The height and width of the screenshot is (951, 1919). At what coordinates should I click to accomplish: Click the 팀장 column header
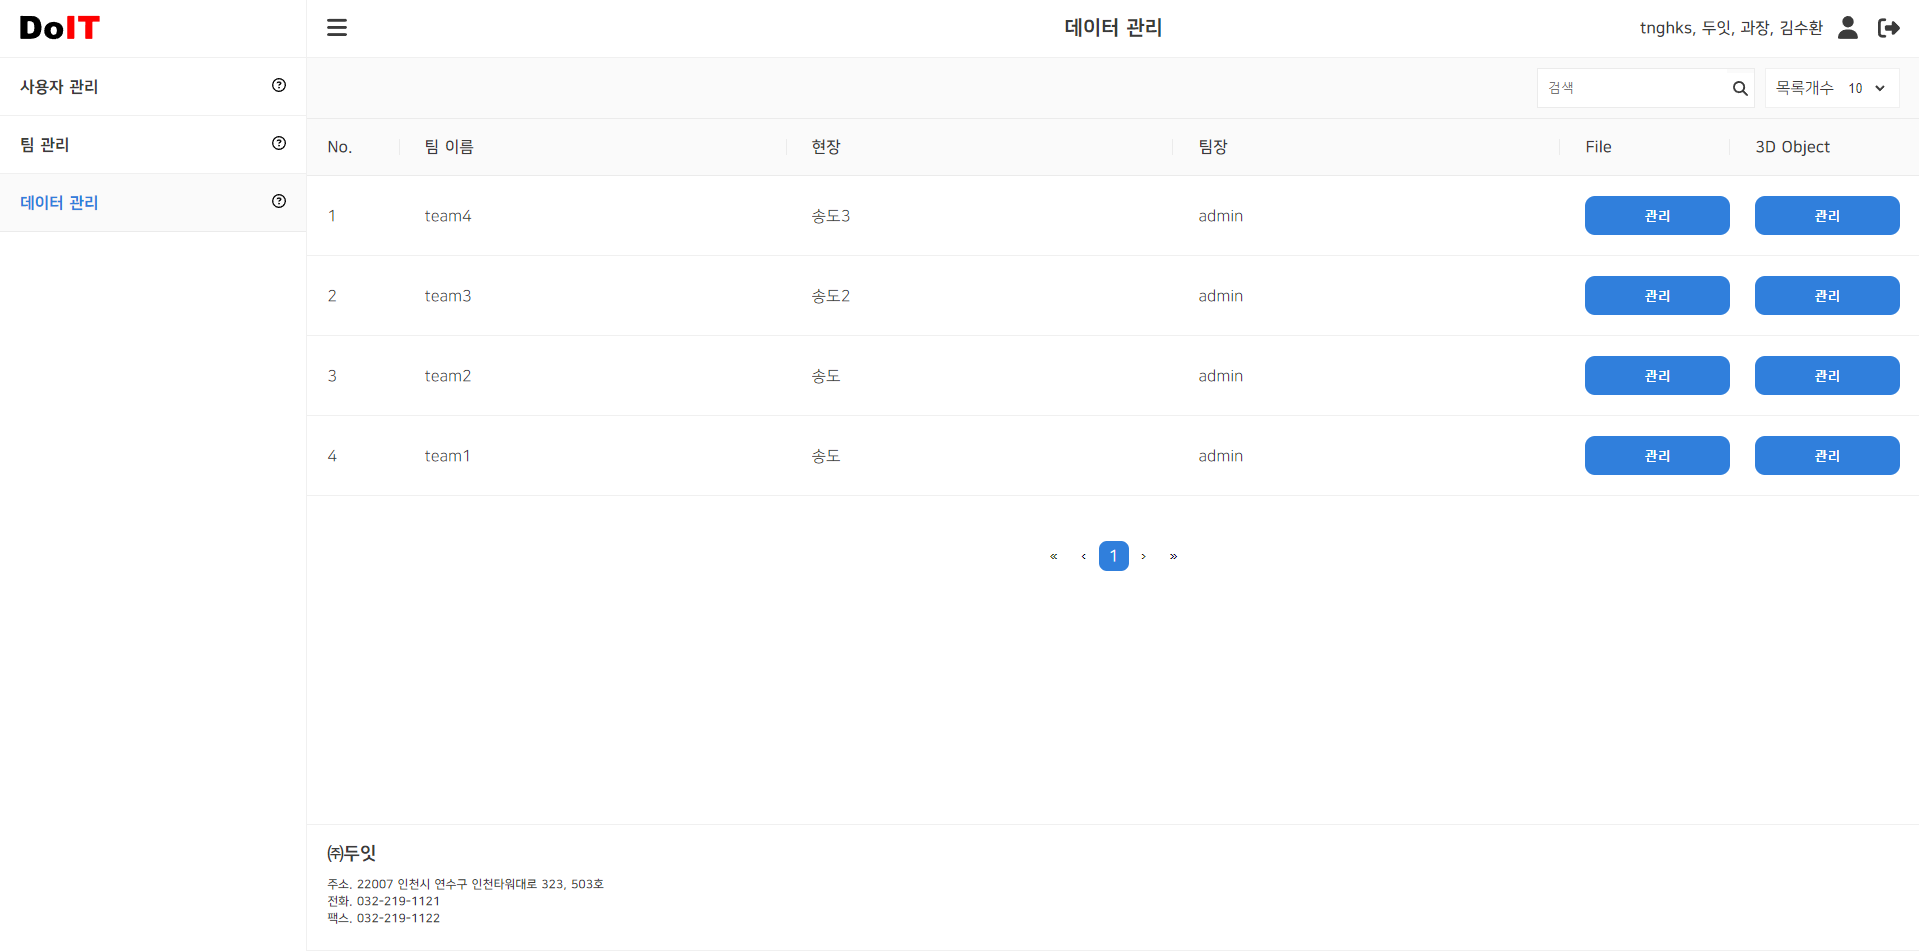(x=1213, y=147)
